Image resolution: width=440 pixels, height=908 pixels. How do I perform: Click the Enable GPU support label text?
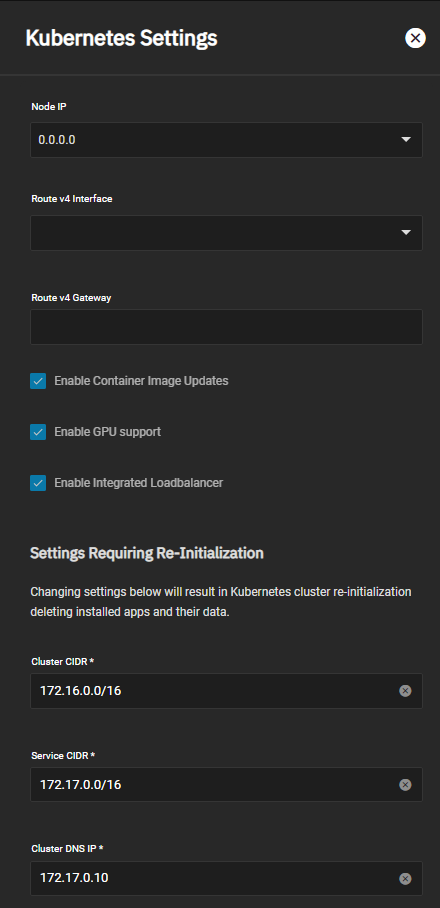tap(108, 432)
